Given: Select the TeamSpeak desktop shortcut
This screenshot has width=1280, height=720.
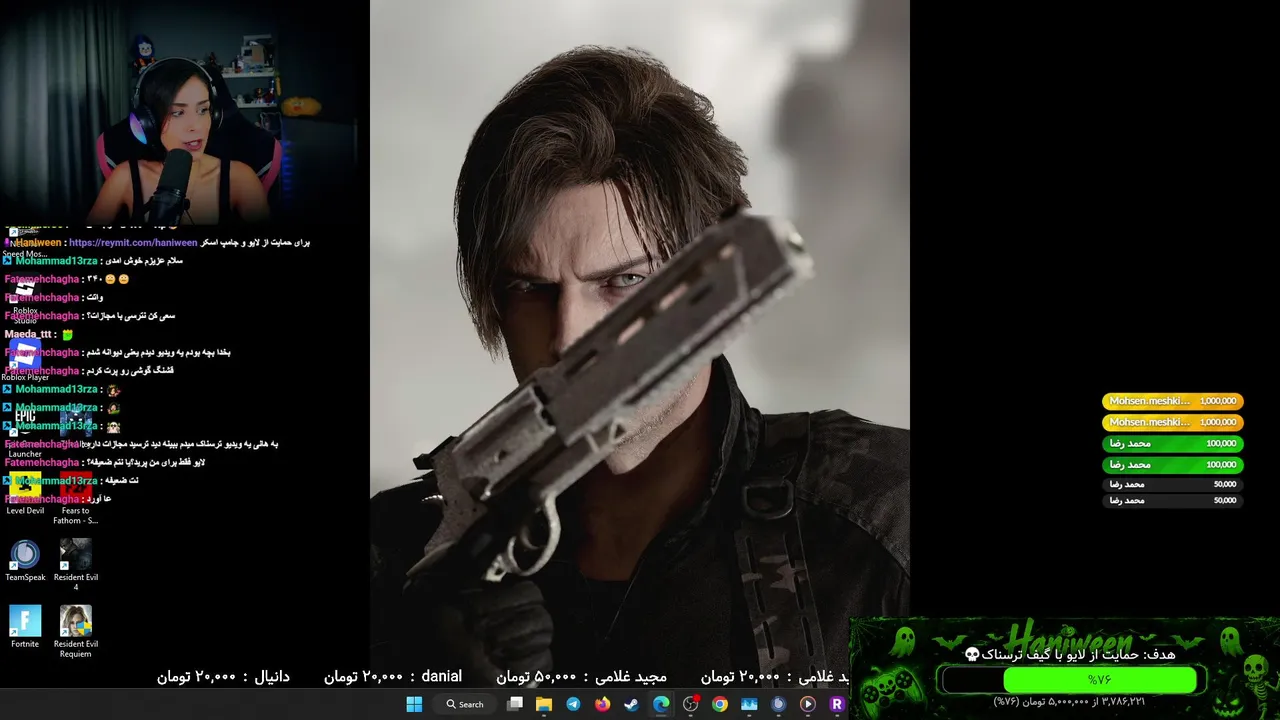Looking at the screenshot, I should pos(25,561).
